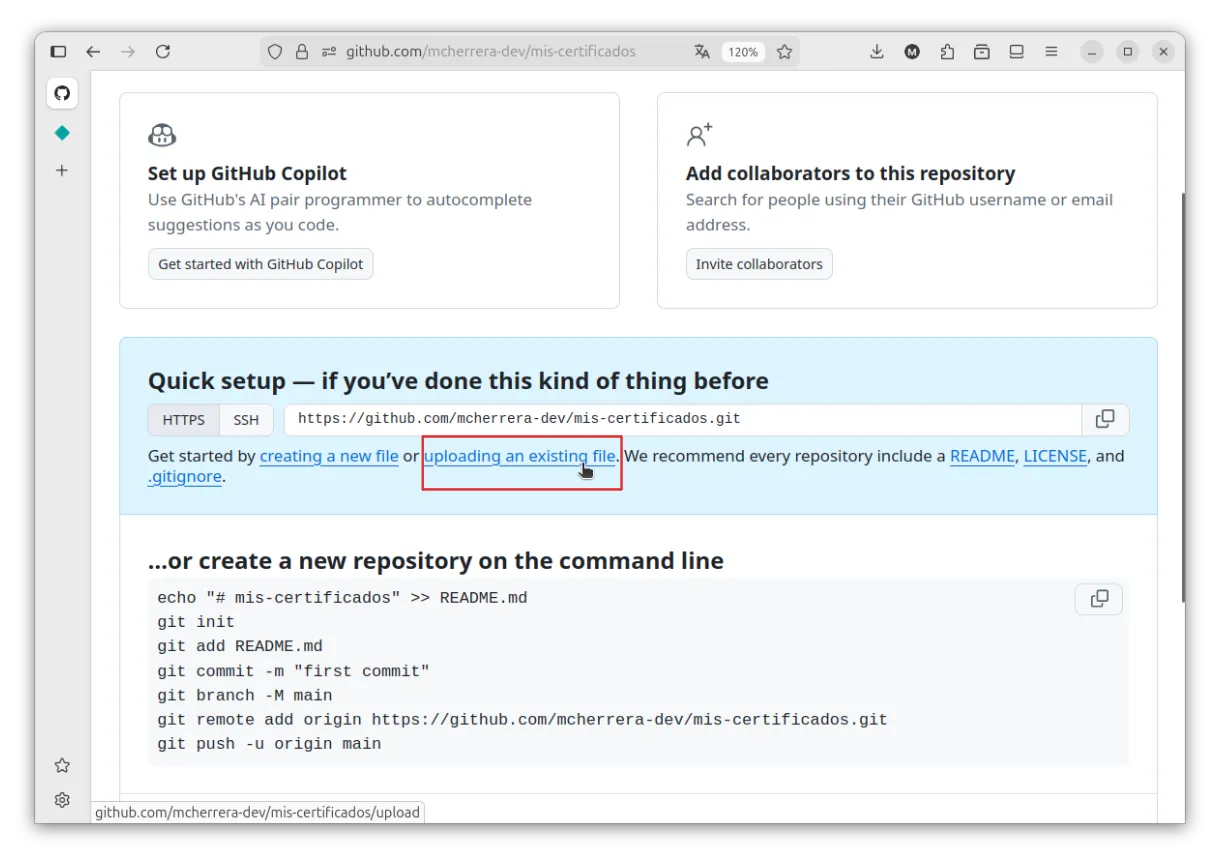Screen dimensions: 1220x861
Task: Bookmark this page with the star icon
Action: 784,52
